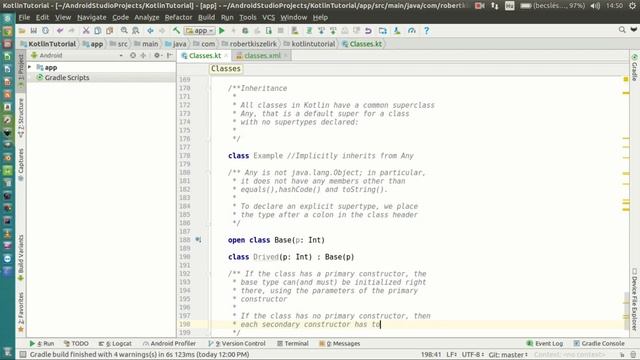Open the Event Log
Viewport: 640px width, 360px height.
pyautogui.click(x=545, y=344)
